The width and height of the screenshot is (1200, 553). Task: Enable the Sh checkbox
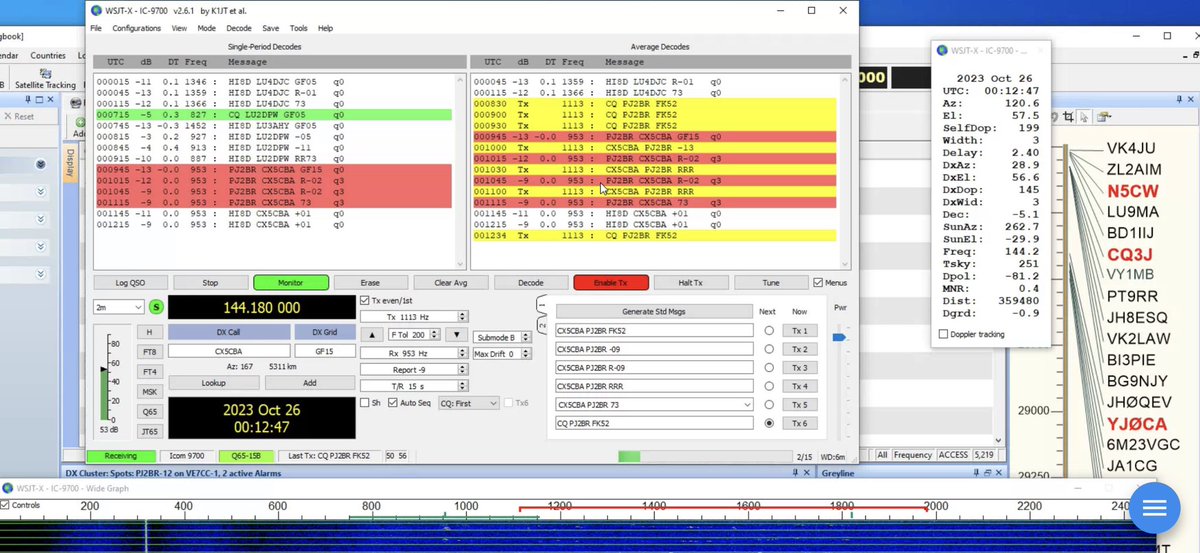click(x=365, y=403)
